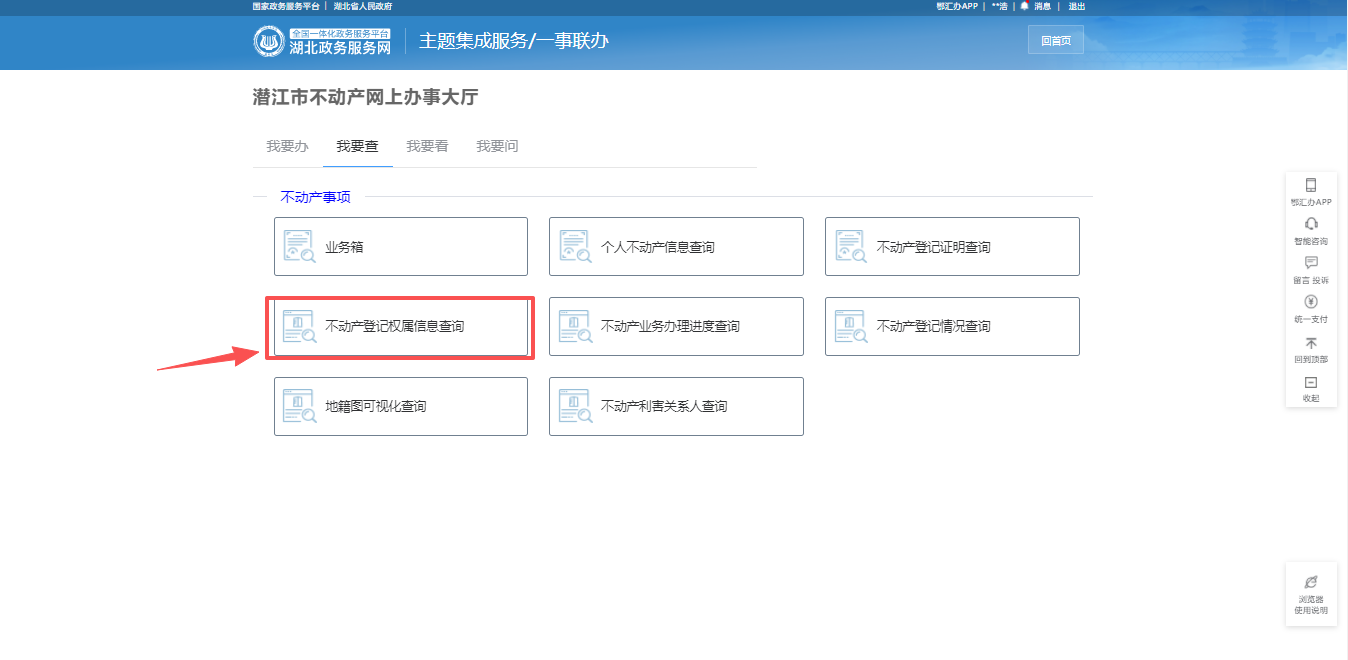Screen dimensions: 1348x660
Task: Click the 回到顶部 arrow icon
Action: (x=1311, y=343)
